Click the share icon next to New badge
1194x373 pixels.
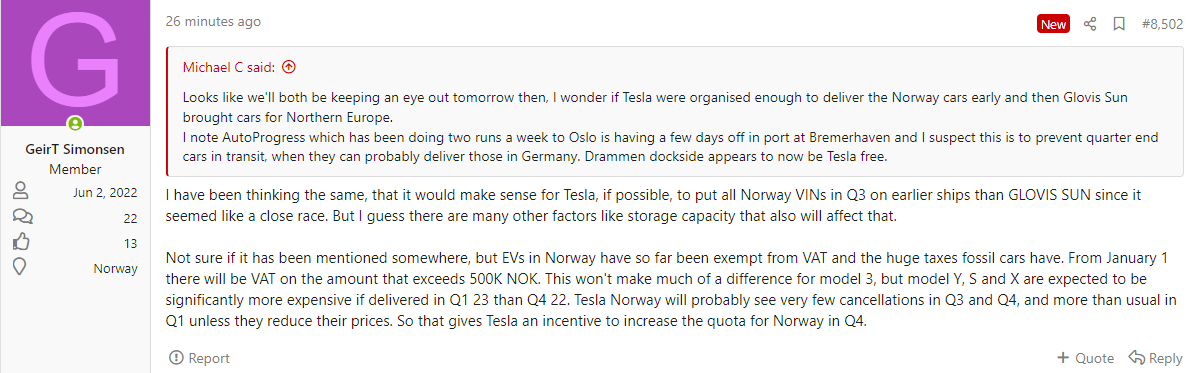point(1090,24)
